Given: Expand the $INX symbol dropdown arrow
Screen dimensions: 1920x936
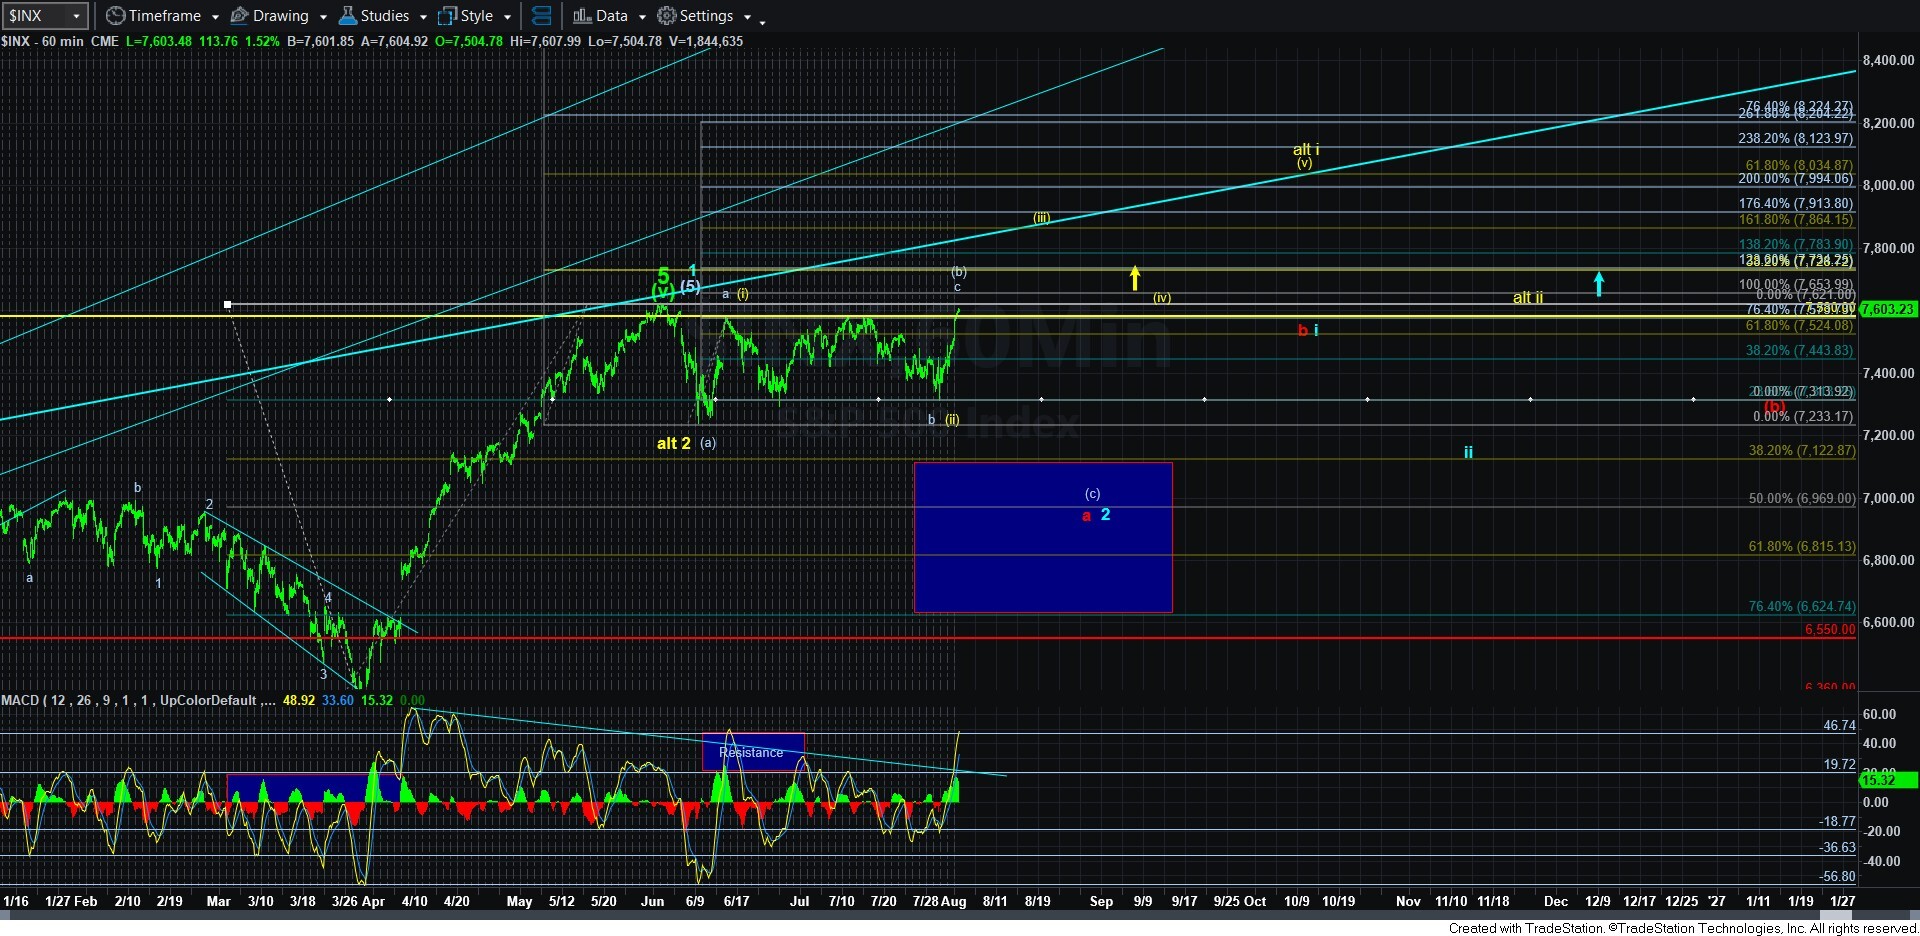Looking at the screenshot, I should [x=76, y=16].
